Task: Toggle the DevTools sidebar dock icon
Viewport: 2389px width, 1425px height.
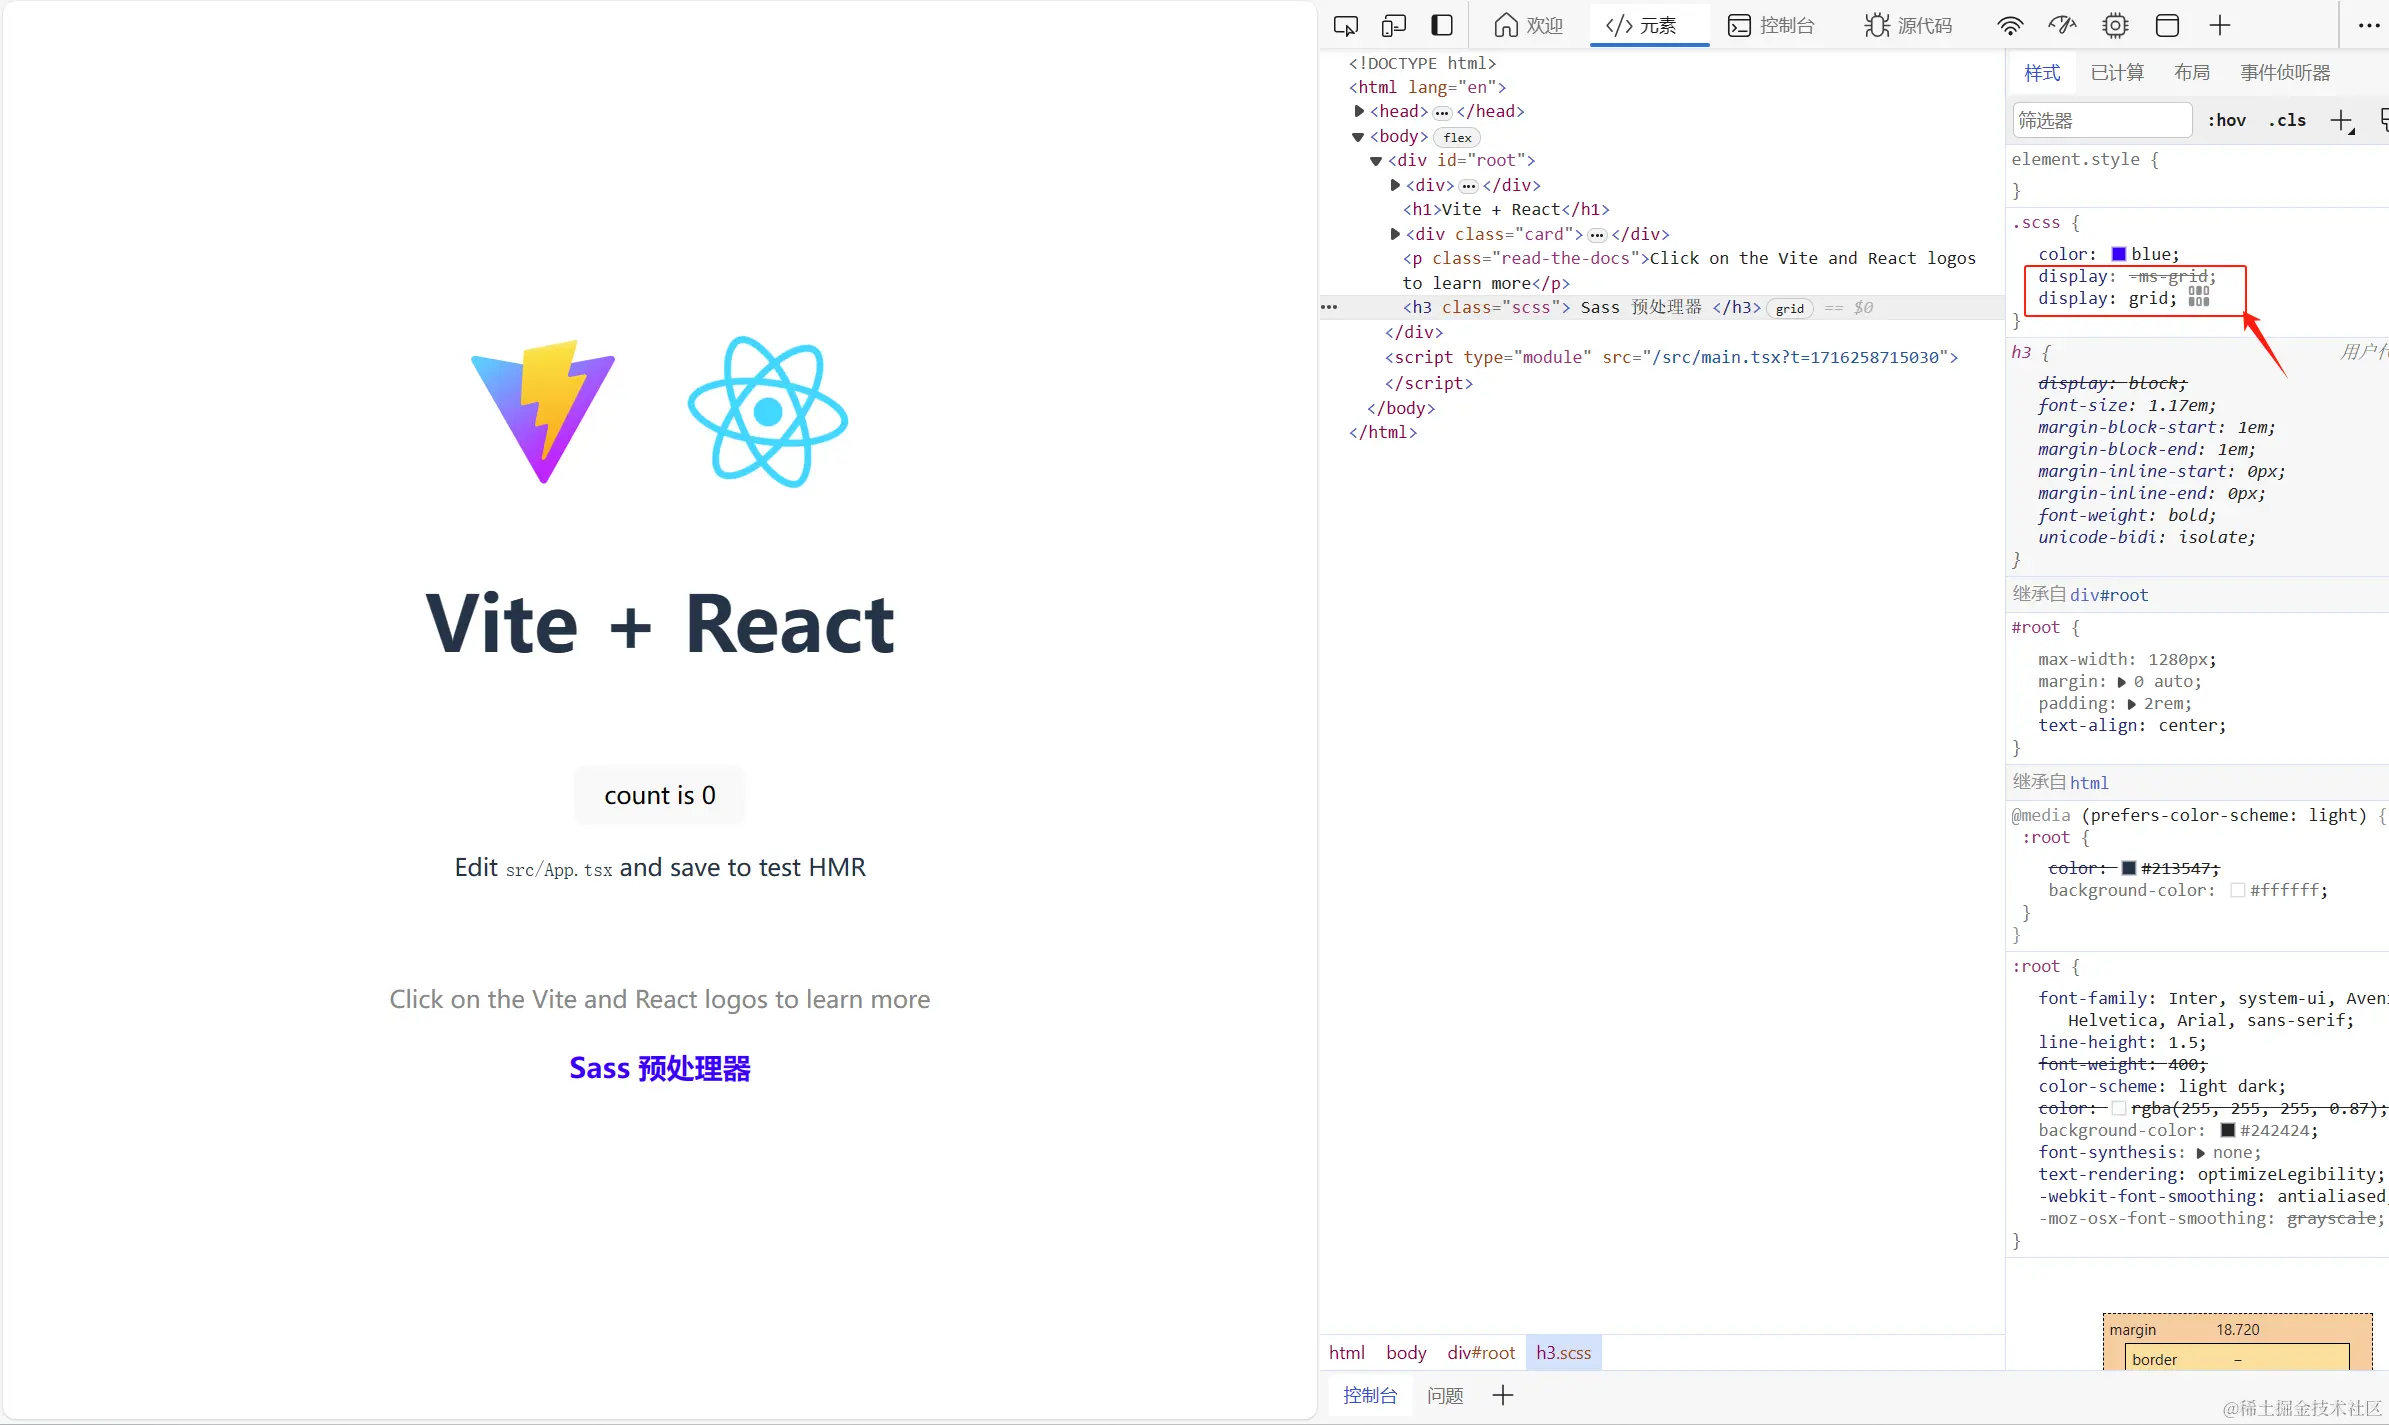Action: point(1442,26)
